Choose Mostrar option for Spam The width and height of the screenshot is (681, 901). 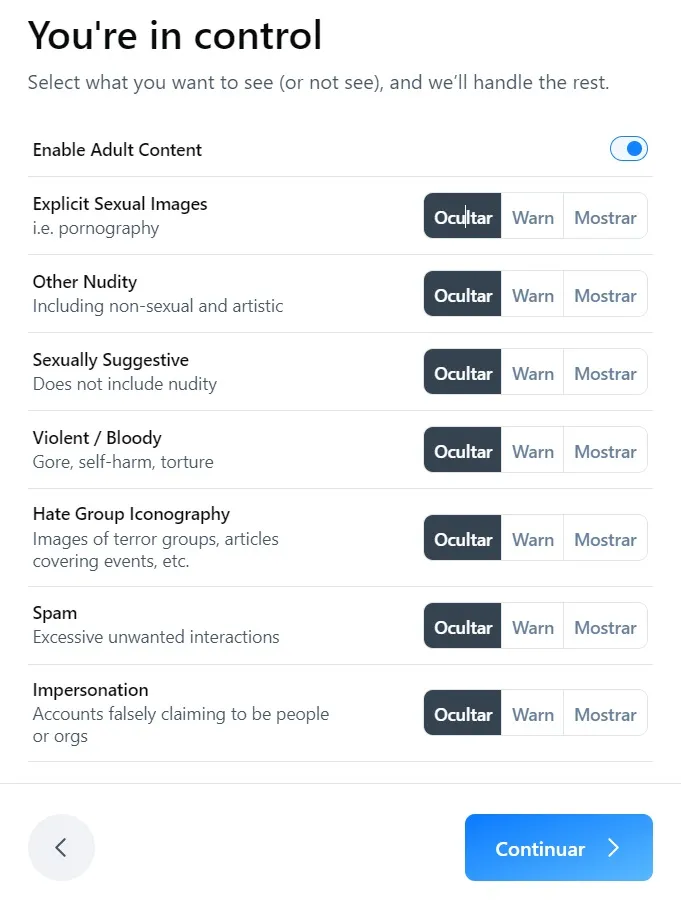[605, 627]
